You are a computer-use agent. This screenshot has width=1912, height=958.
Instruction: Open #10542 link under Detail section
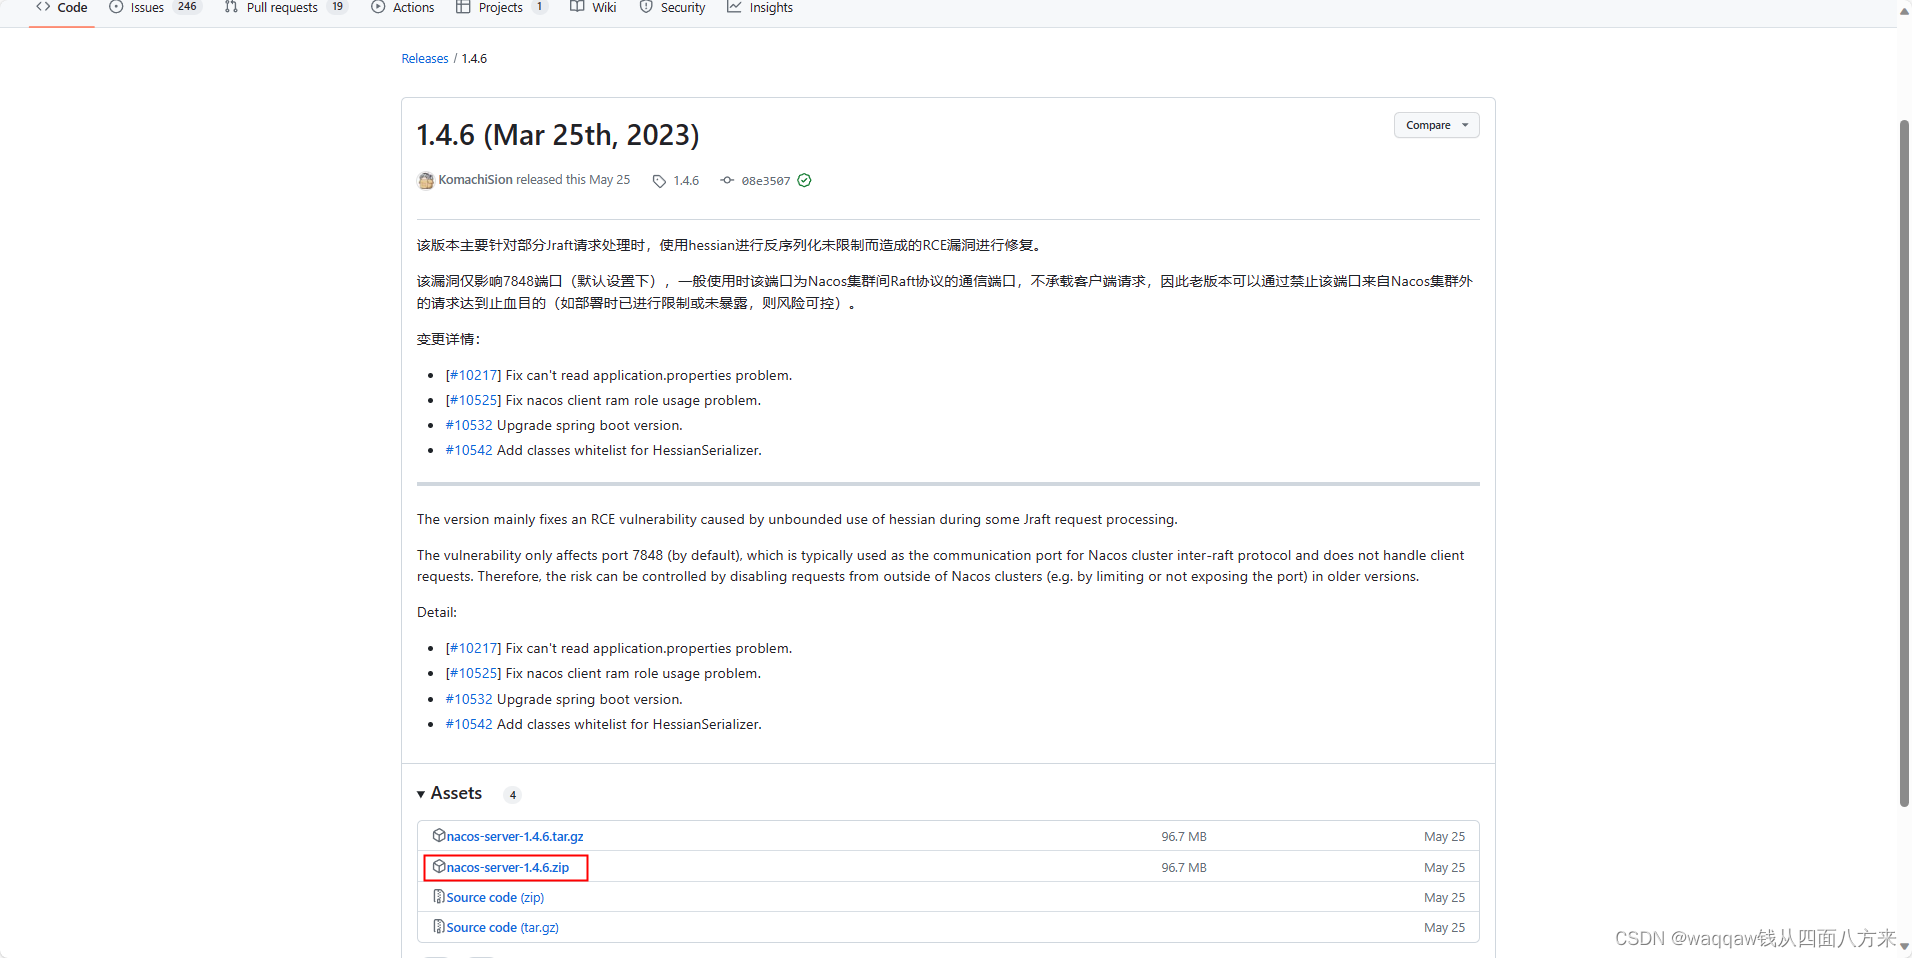469,725
